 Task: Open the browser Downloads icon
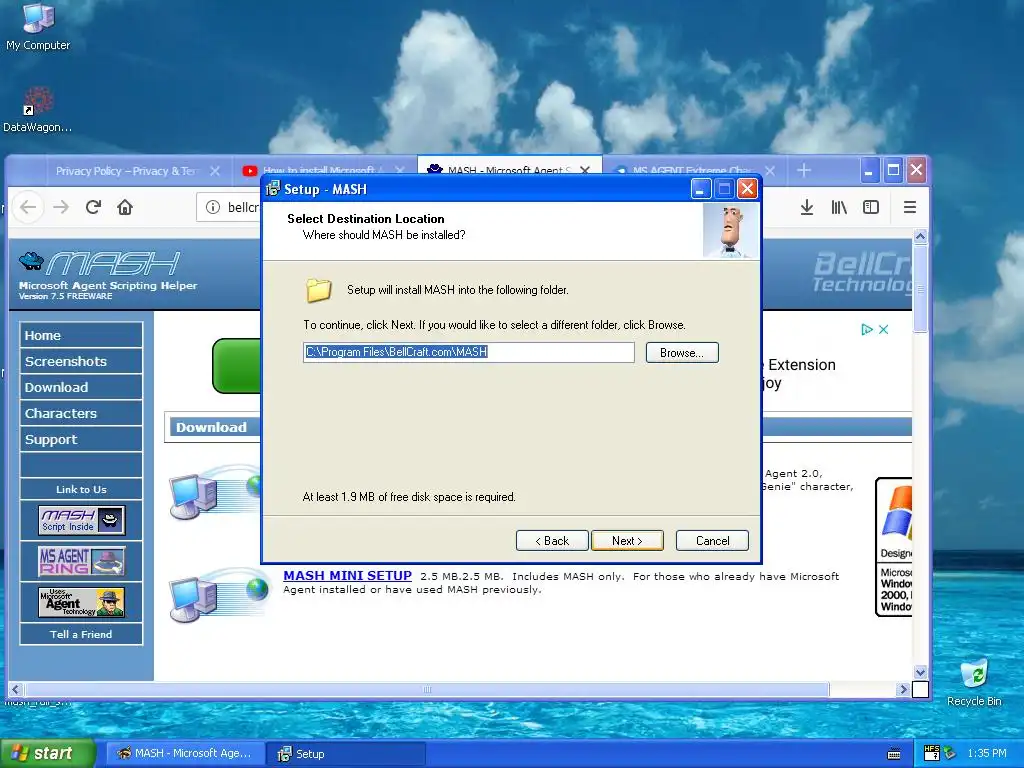807,207
